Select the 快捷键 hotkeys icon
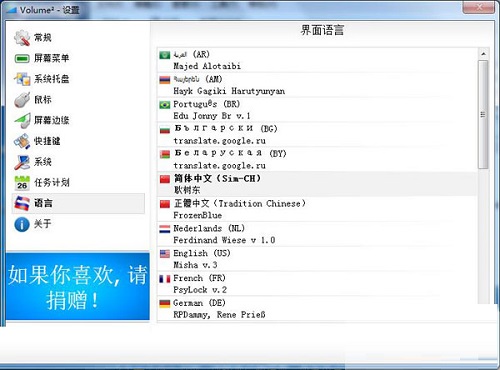This screenshot has height=370, width=500. tap(22, 141)
